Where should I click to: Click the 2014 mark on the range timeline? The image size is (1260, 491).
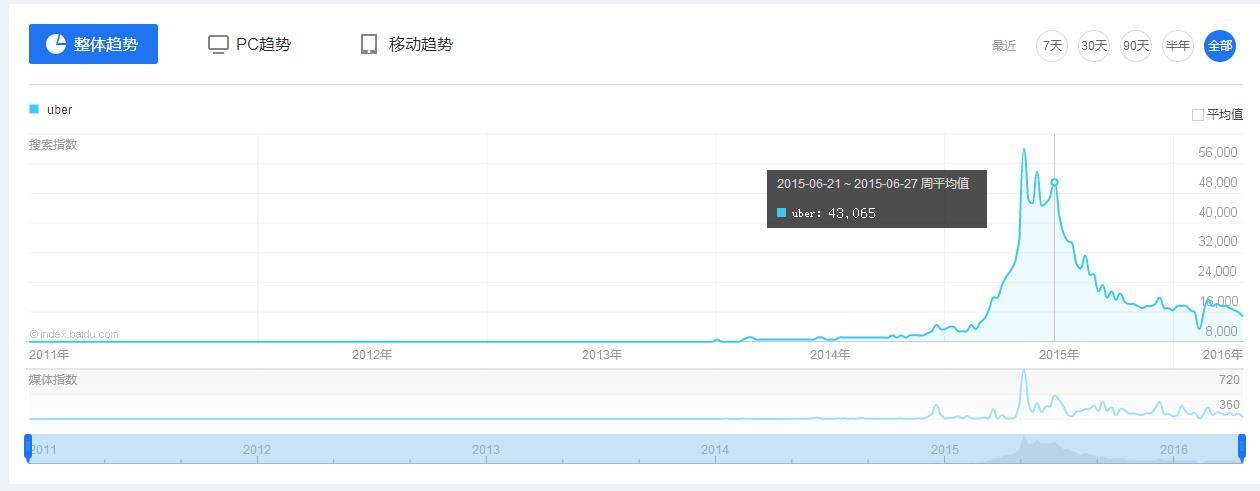[715, 450]
